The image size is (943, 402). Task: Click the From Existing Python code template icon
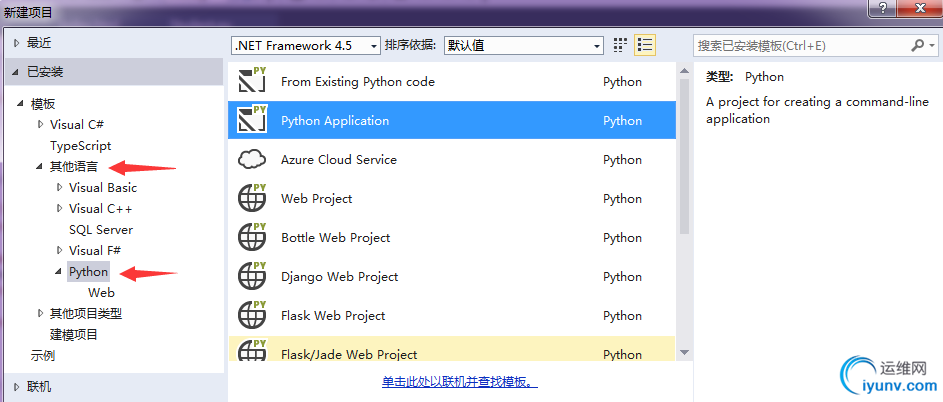tap(252, 81)
